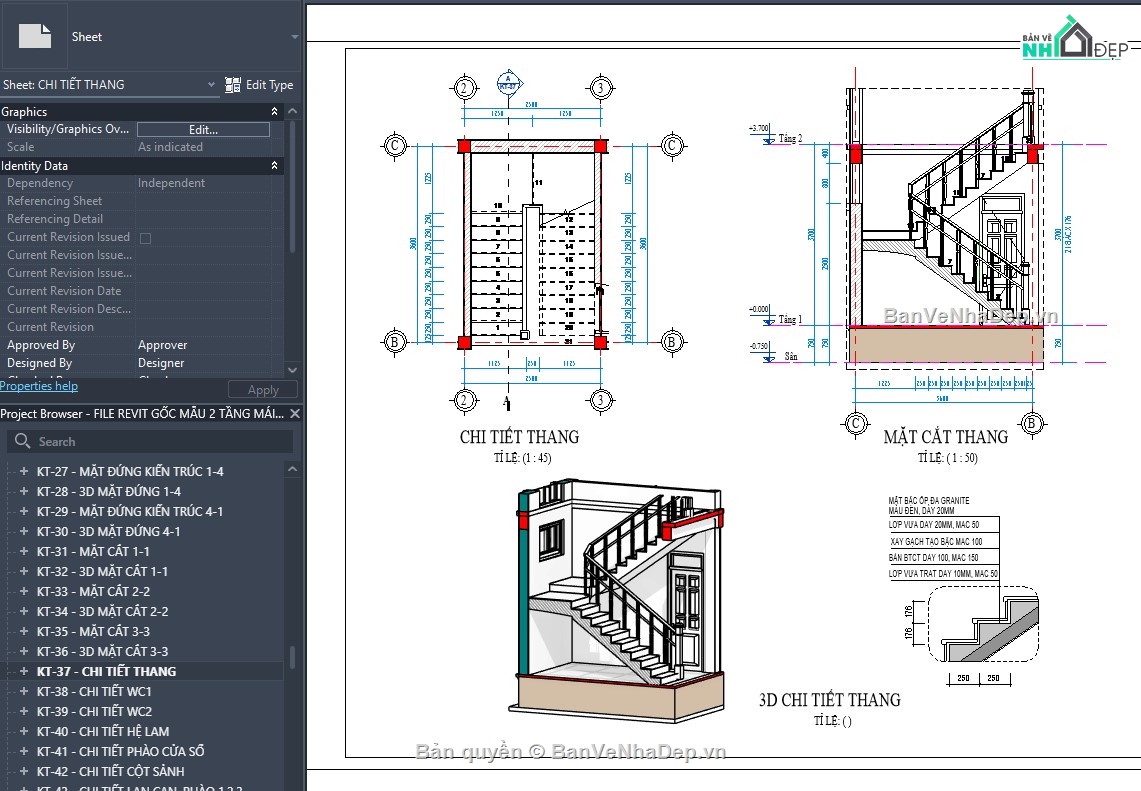Click the MẶT CẮT THANG view title
Image resolution: width=1141 pixels, height=791 pixels.
point(945,437)
